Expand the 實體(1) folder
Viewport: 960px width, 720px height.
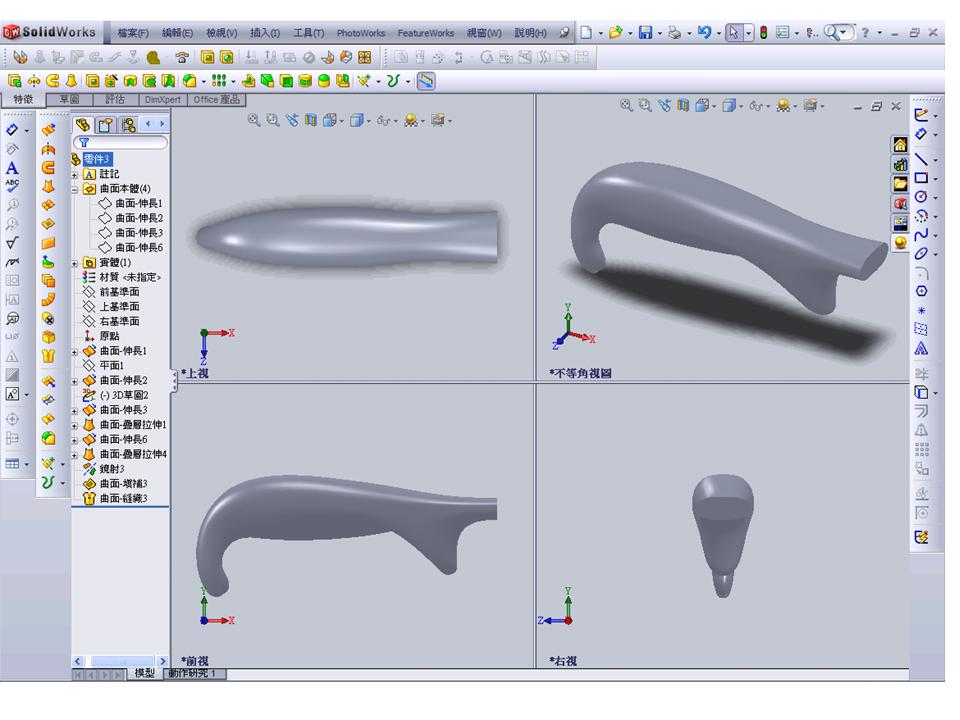[x=75, y=263]
